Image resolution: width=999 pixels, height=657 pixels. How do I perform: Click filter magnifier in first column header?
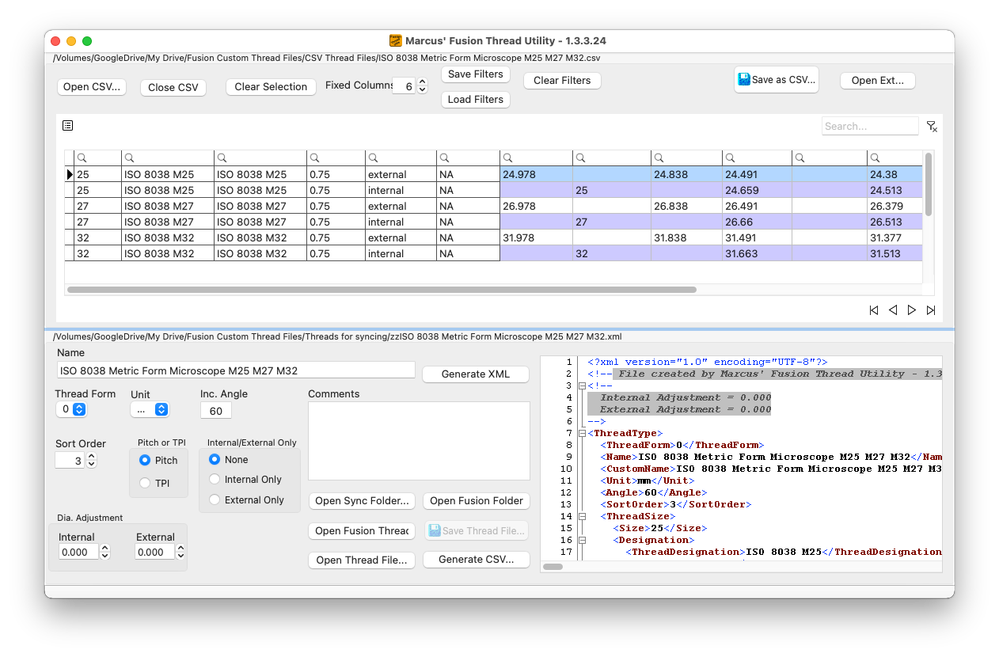point(82,158)
